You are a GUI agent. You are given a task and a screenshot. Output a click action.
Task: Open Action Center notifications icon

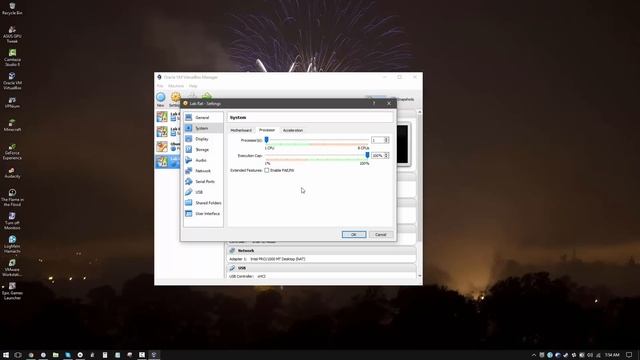point(629,355)
